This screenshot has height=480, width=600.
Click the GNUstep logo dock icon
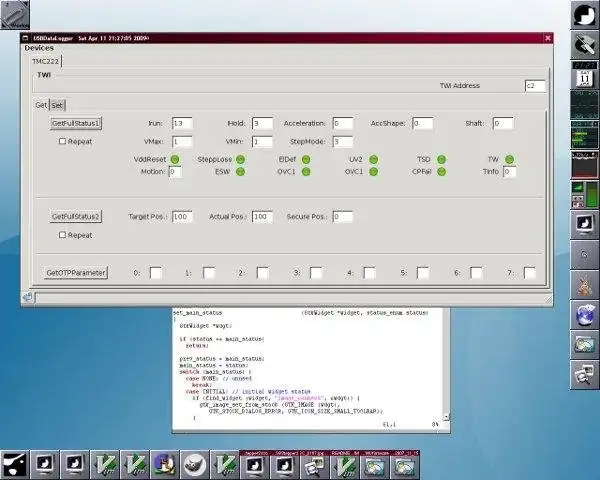[x=585, y=15]
